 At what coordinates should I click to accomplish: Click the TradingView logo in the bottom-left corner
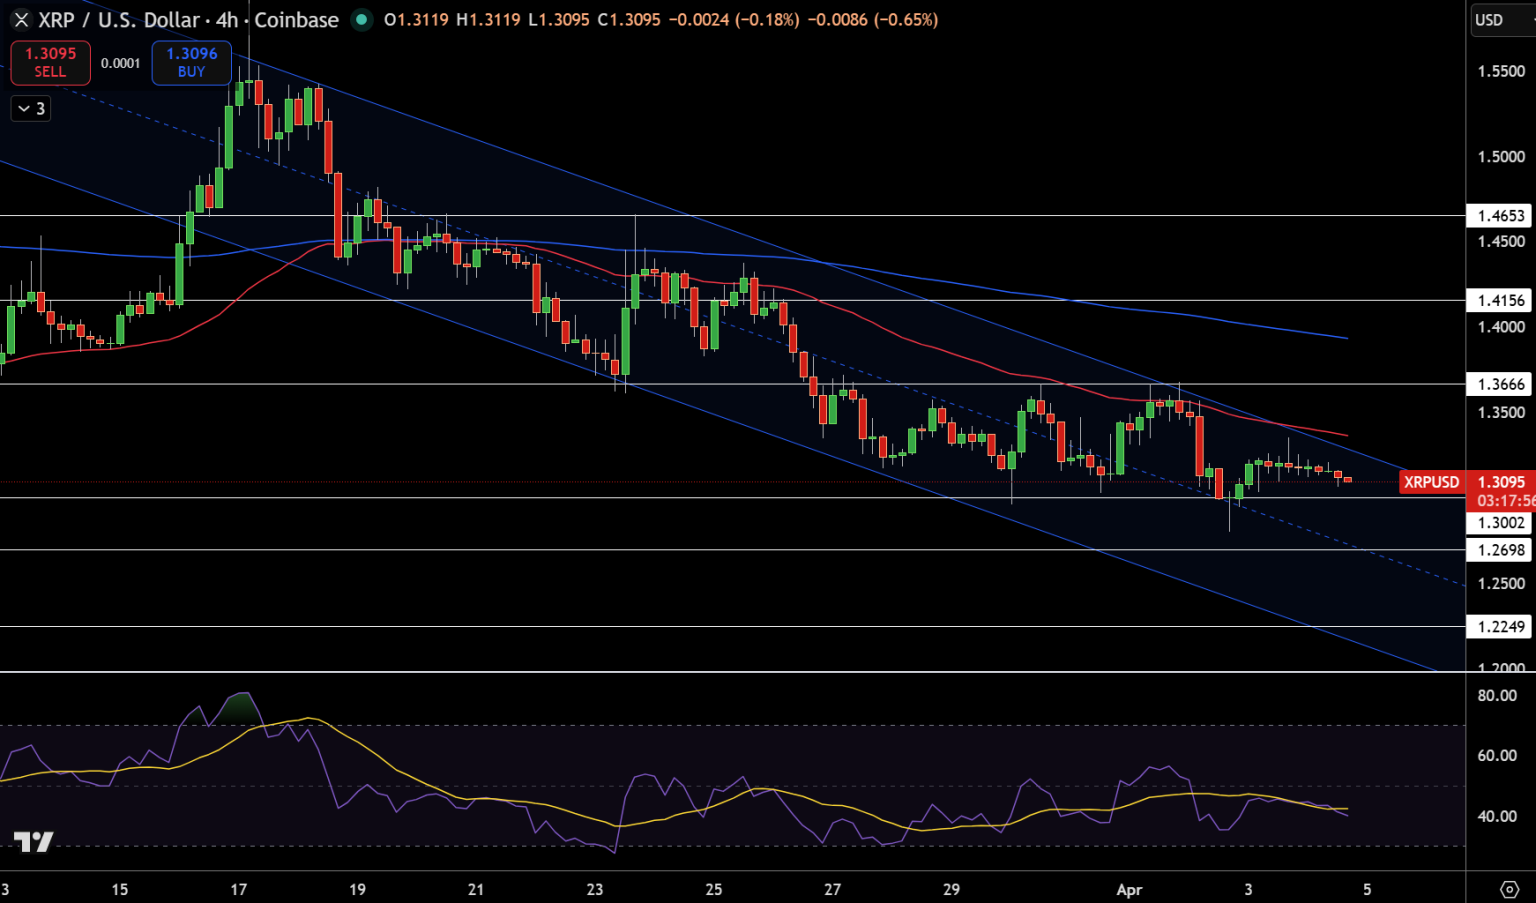36,841
